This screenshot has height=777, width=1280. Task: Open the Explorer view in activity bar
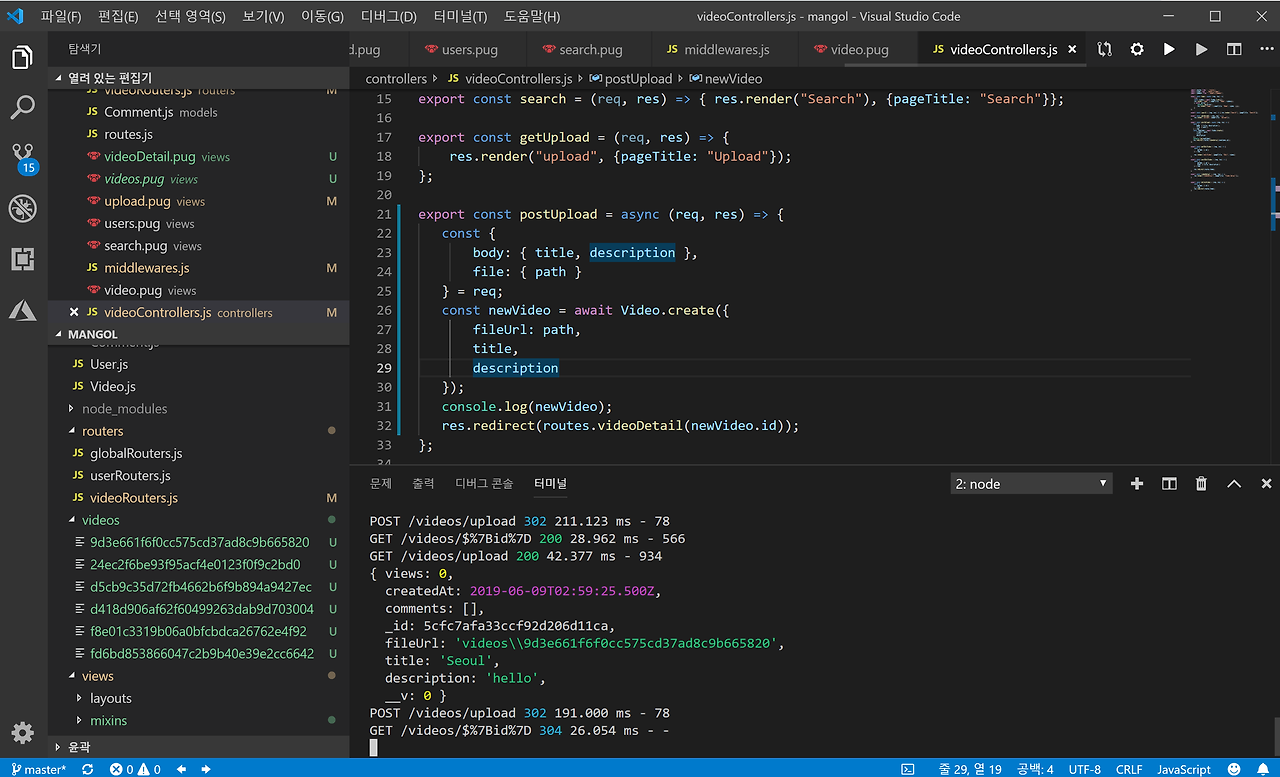coord(23,57)
